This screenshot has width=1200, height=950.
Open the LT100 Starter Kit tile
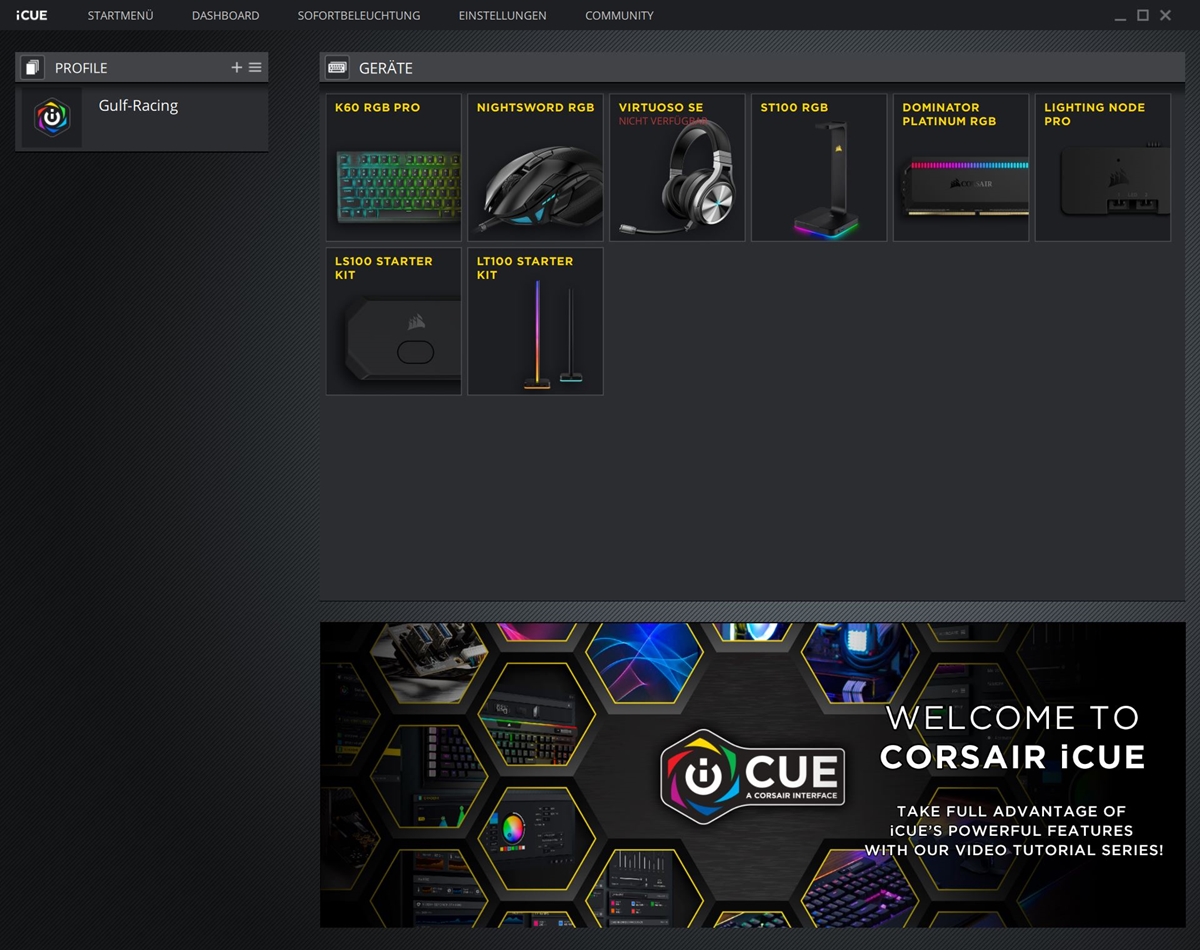click(536, 322)
